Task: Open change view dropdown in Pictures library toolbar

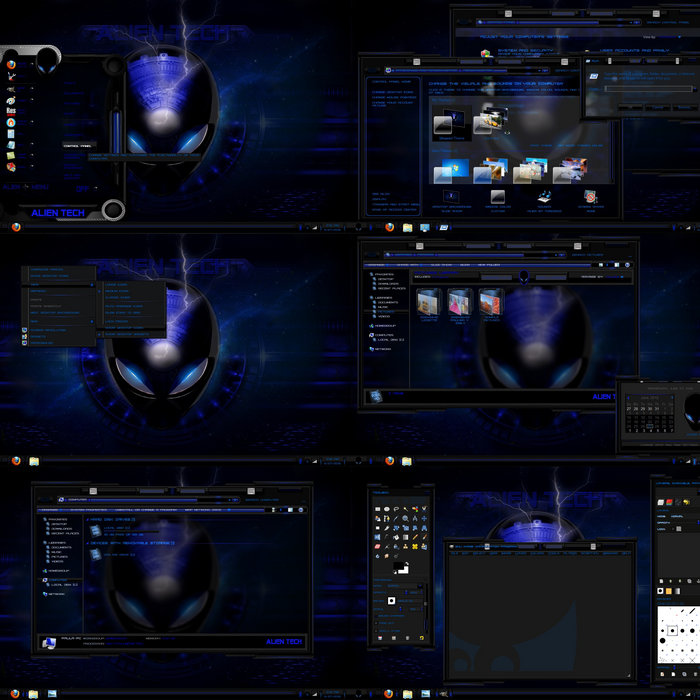Action: pos(607,265)
